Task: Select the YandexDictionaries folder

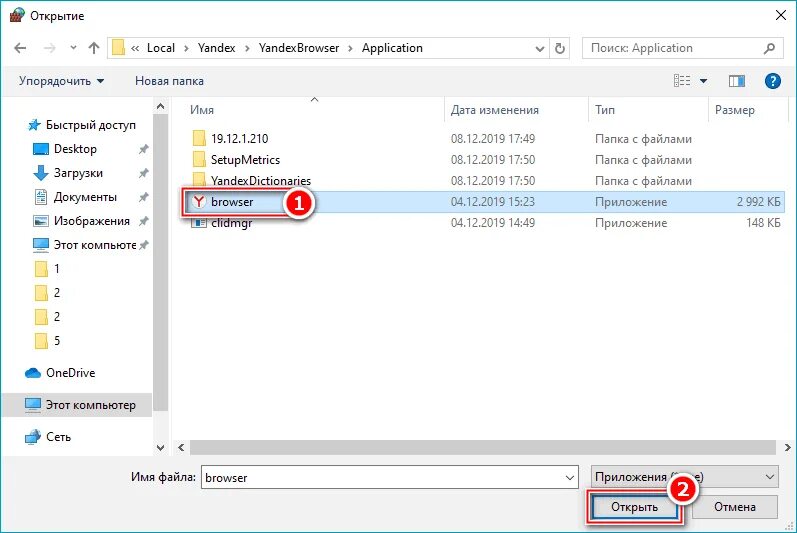Action: tap(252, 181)
